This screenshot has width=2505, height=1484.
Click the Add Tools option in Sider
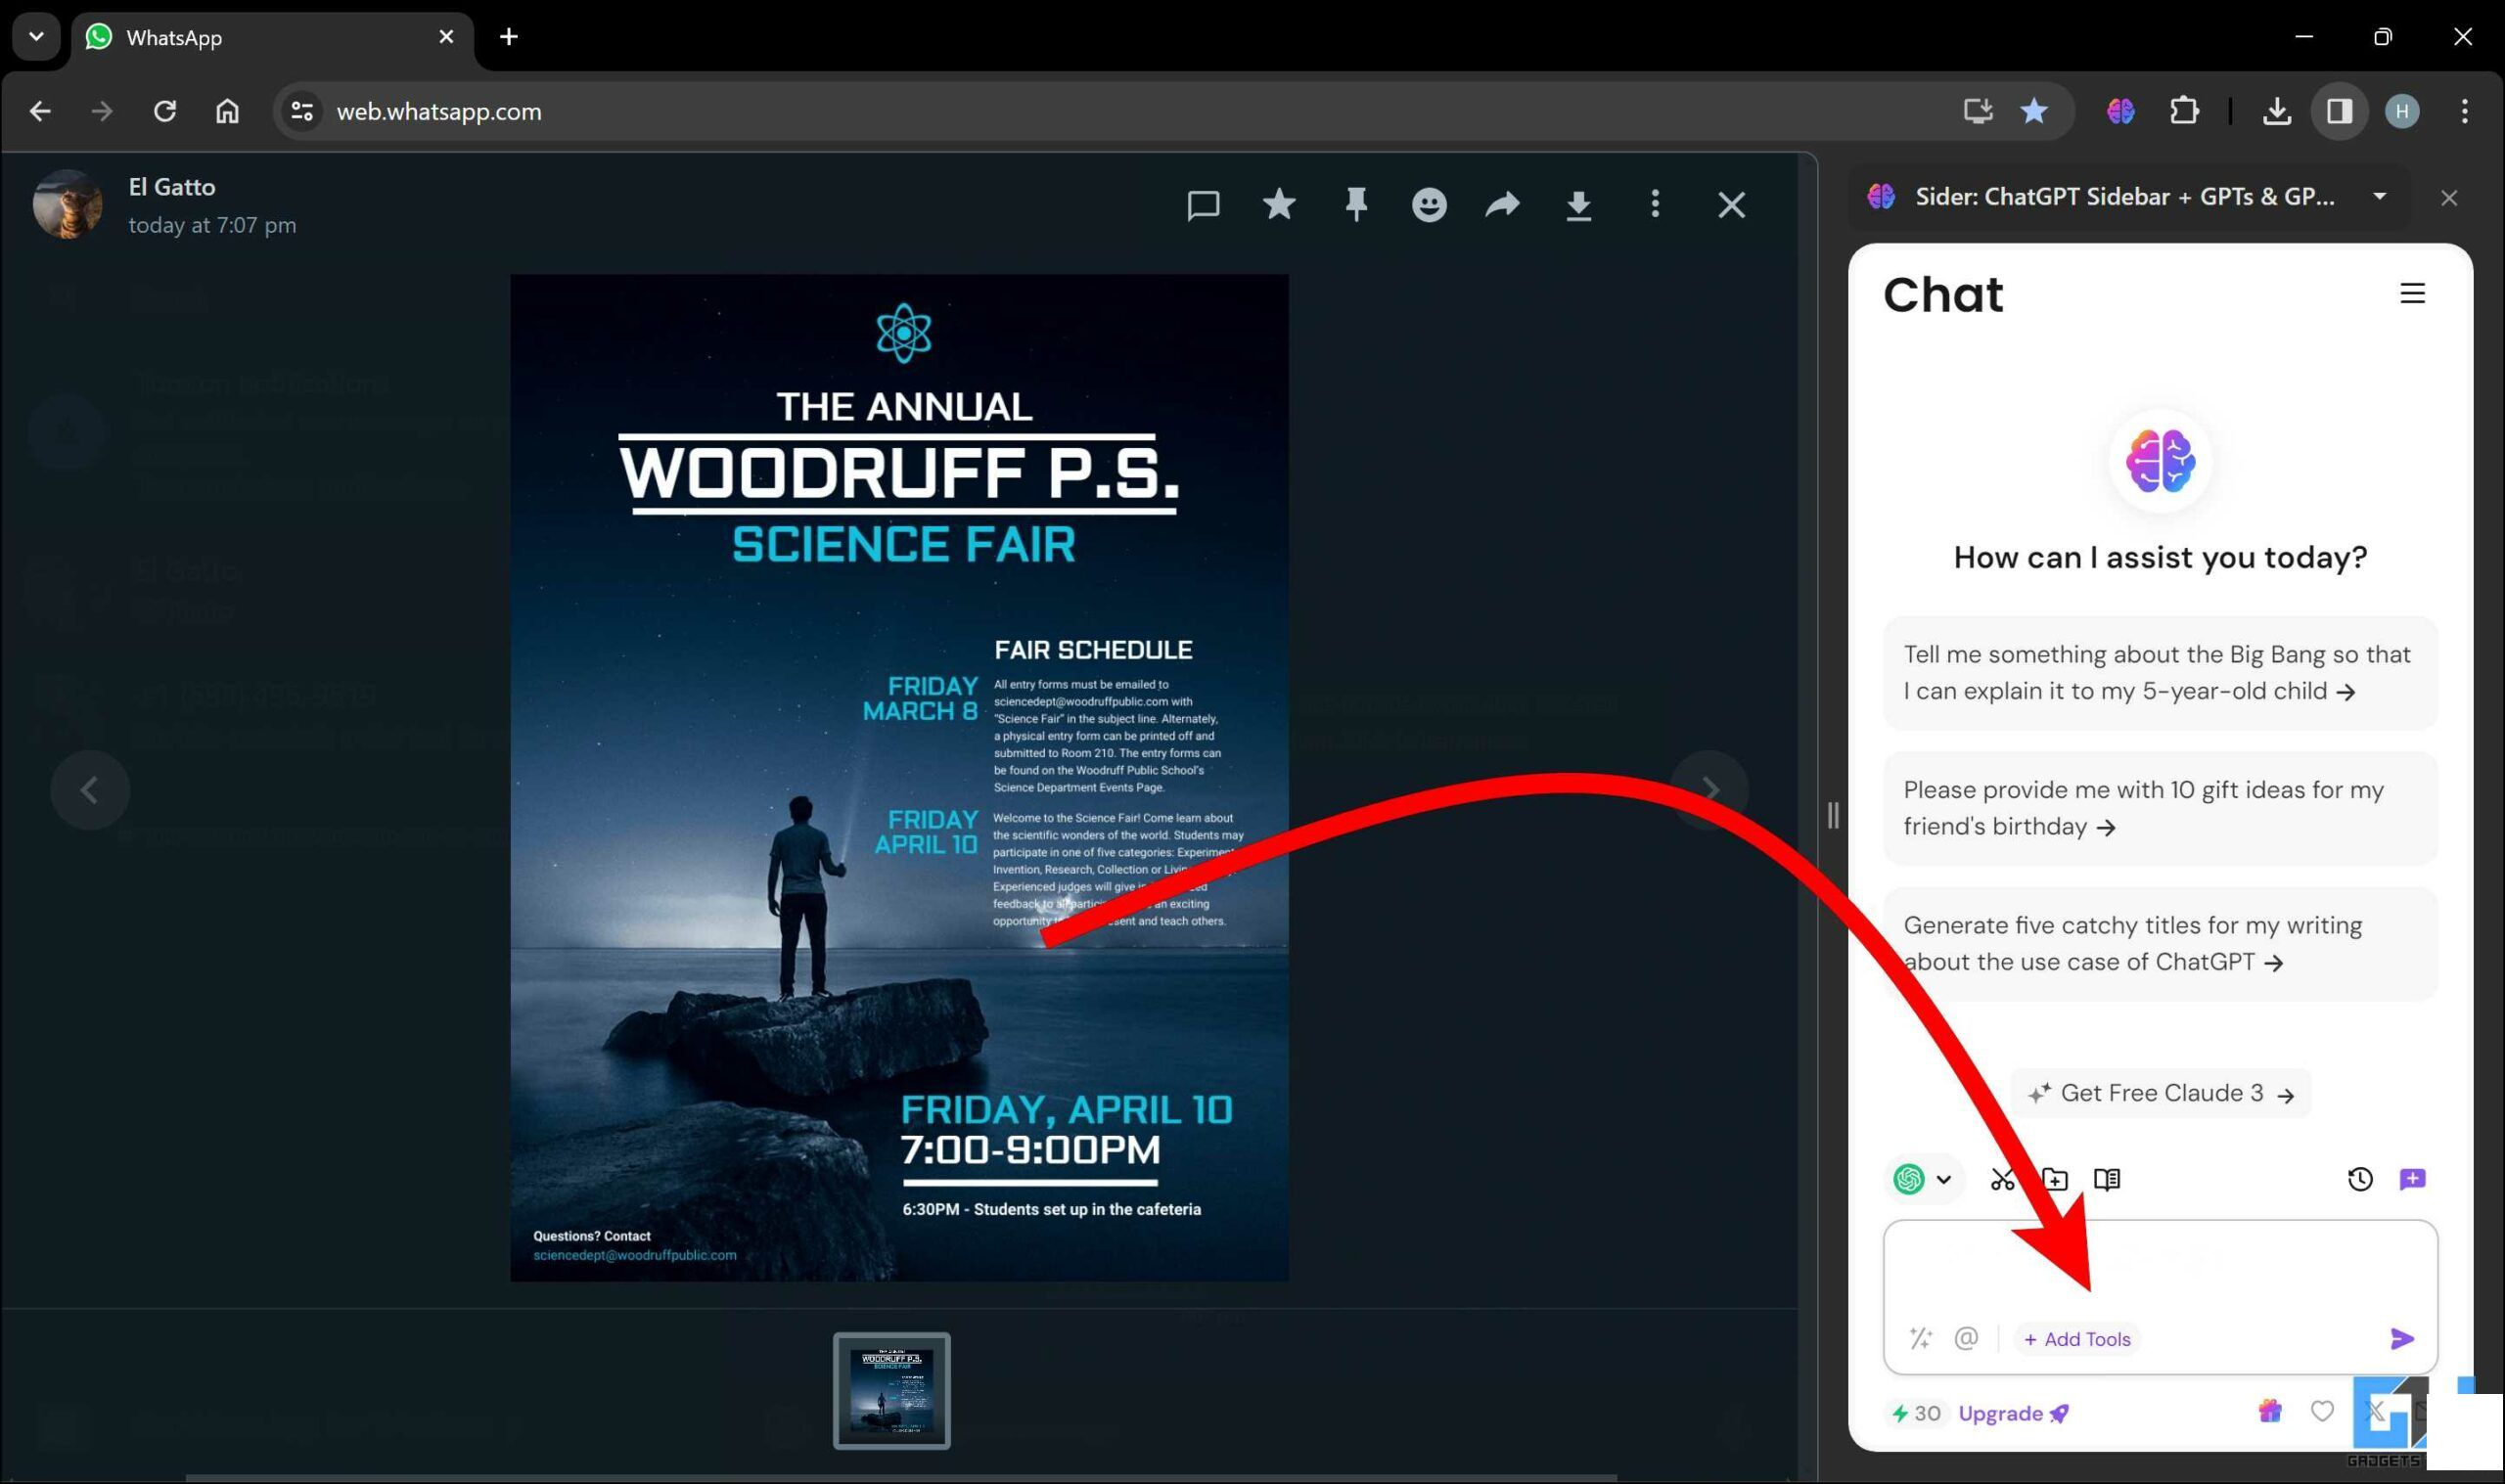(2077, 1339)
